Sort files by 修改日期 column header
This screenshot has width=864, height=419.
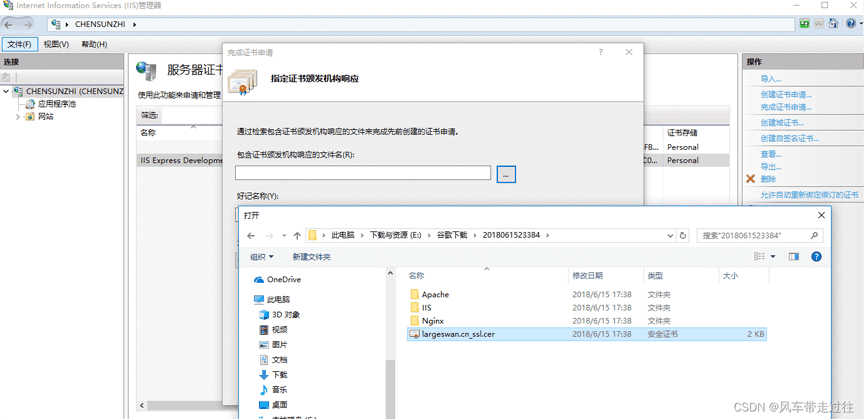(x=587, y=275)
